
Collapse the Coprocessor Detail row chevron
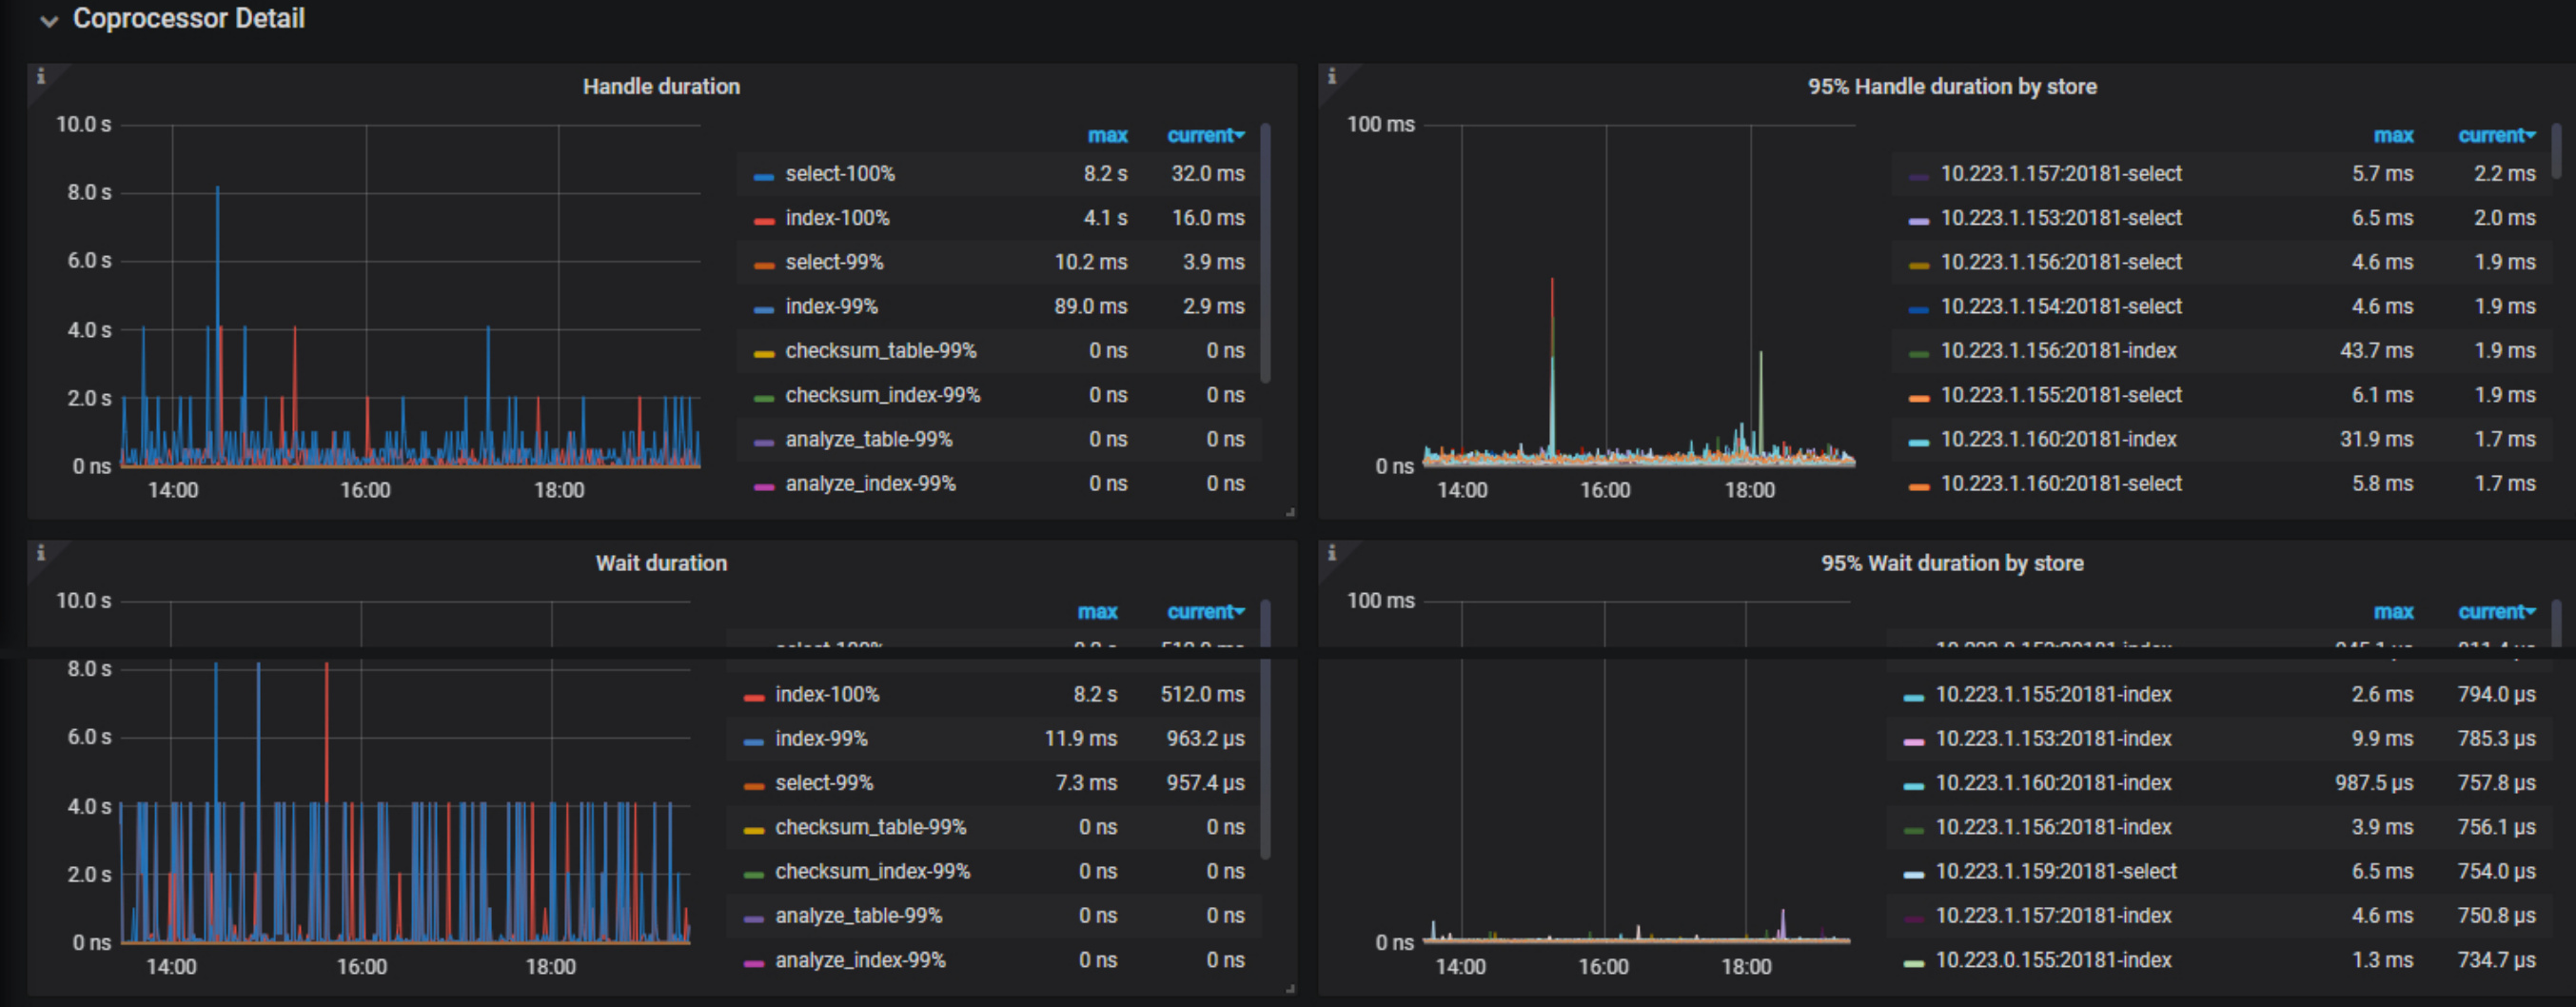(48, 20)
